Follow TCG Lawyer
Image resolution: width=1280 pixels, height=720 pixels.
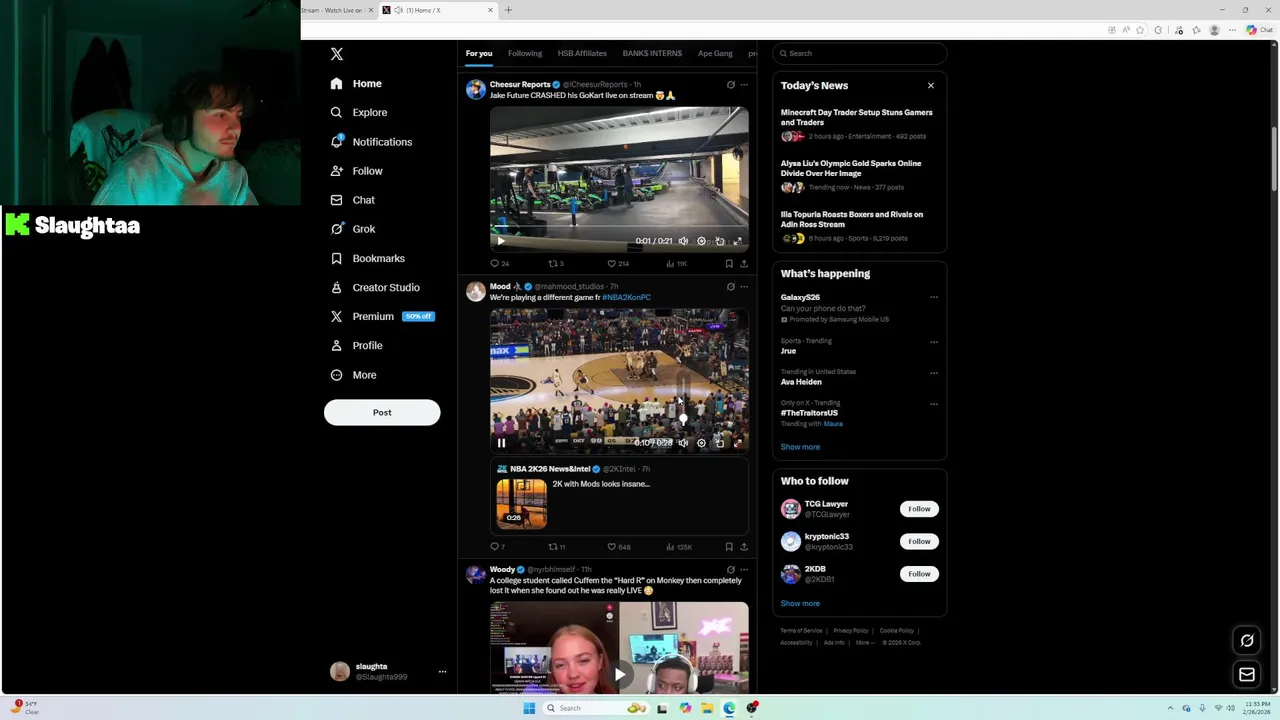coord(919,509)
